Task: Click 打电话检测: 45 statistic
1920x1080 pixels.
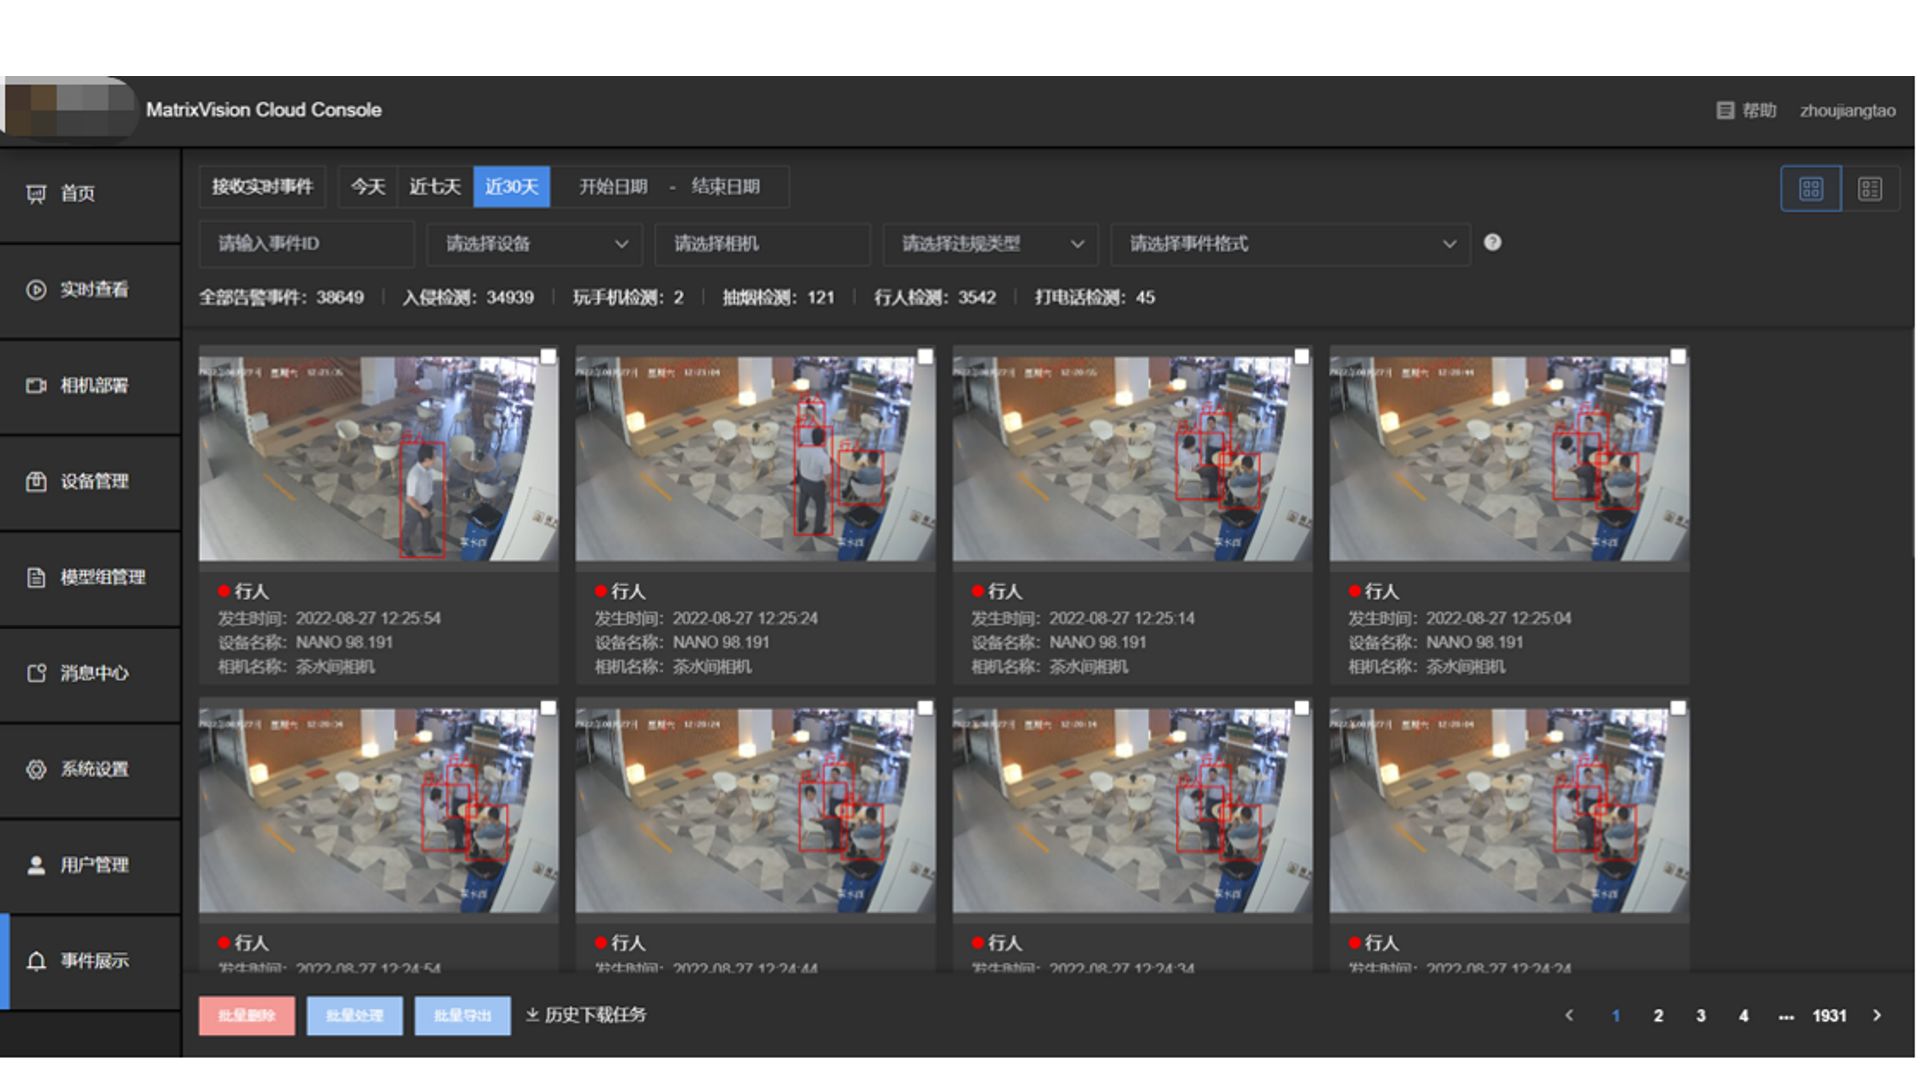Action: (1095, 298)
